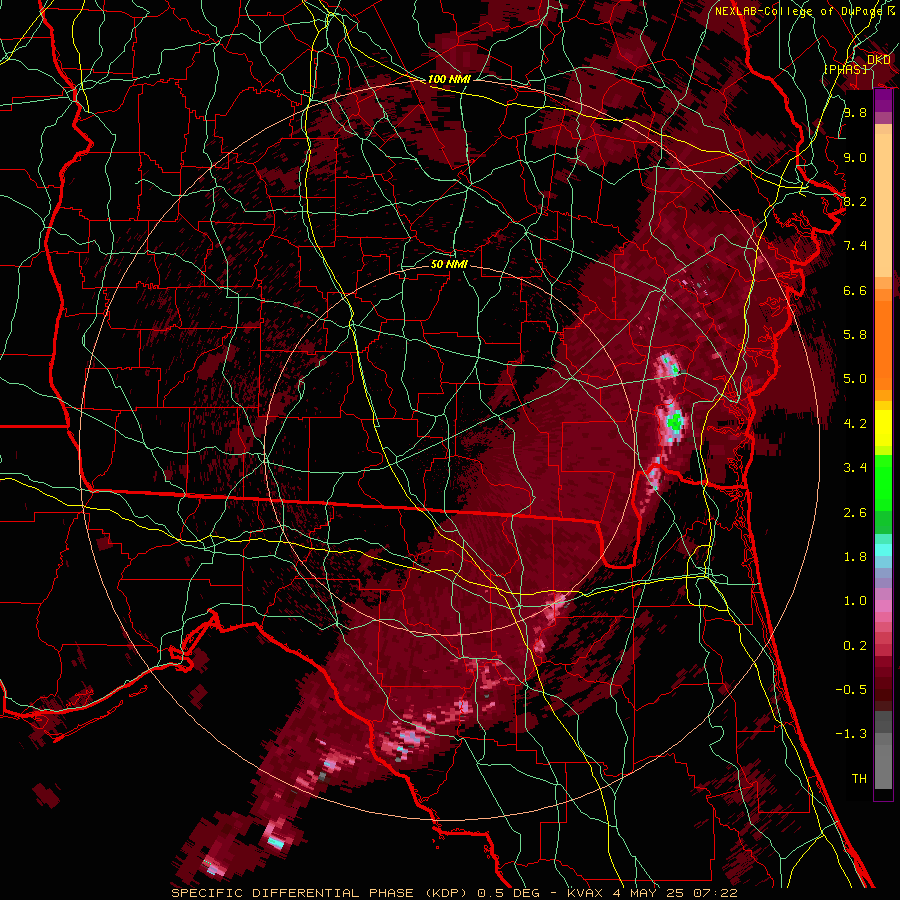Viewport: 900px width, 900px height.
Task: Click the "TH" threshold label on scale
Action: tap(859, 779)
